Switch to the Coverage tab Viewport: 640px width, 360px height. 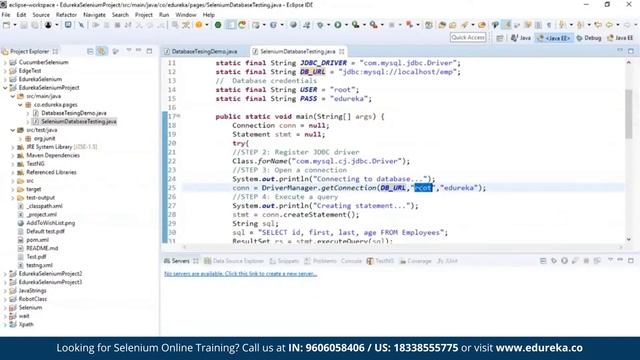click(416, 261)
